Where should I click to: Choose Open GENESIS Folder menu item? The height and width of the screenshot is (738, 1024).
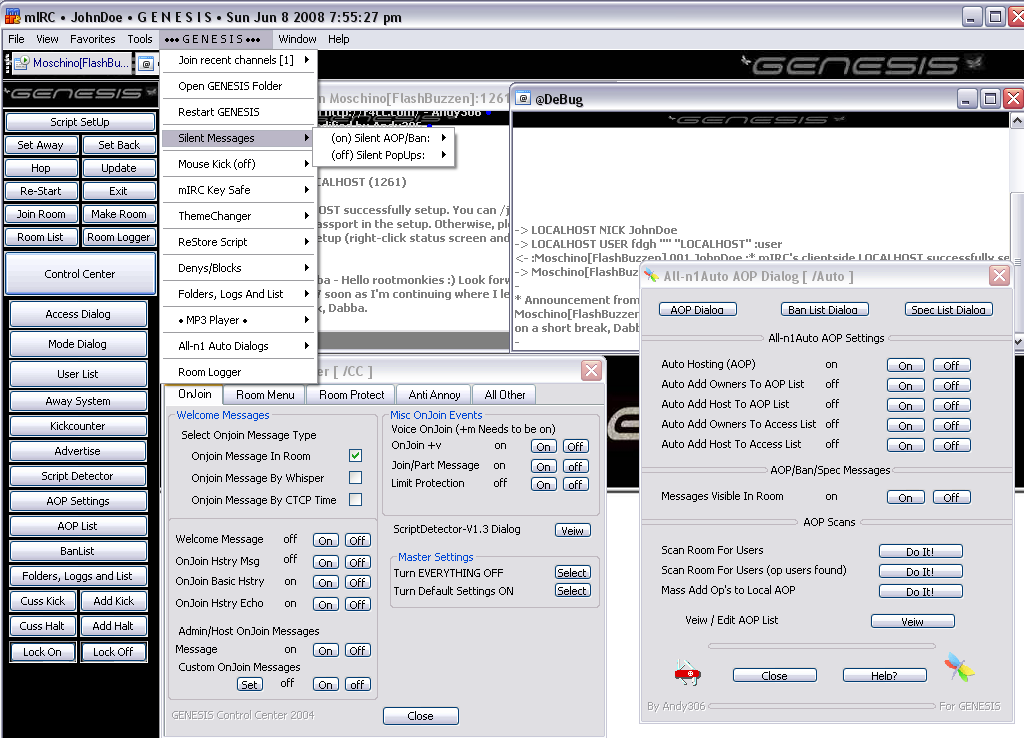pyautogui.click(x=239, y=86)
